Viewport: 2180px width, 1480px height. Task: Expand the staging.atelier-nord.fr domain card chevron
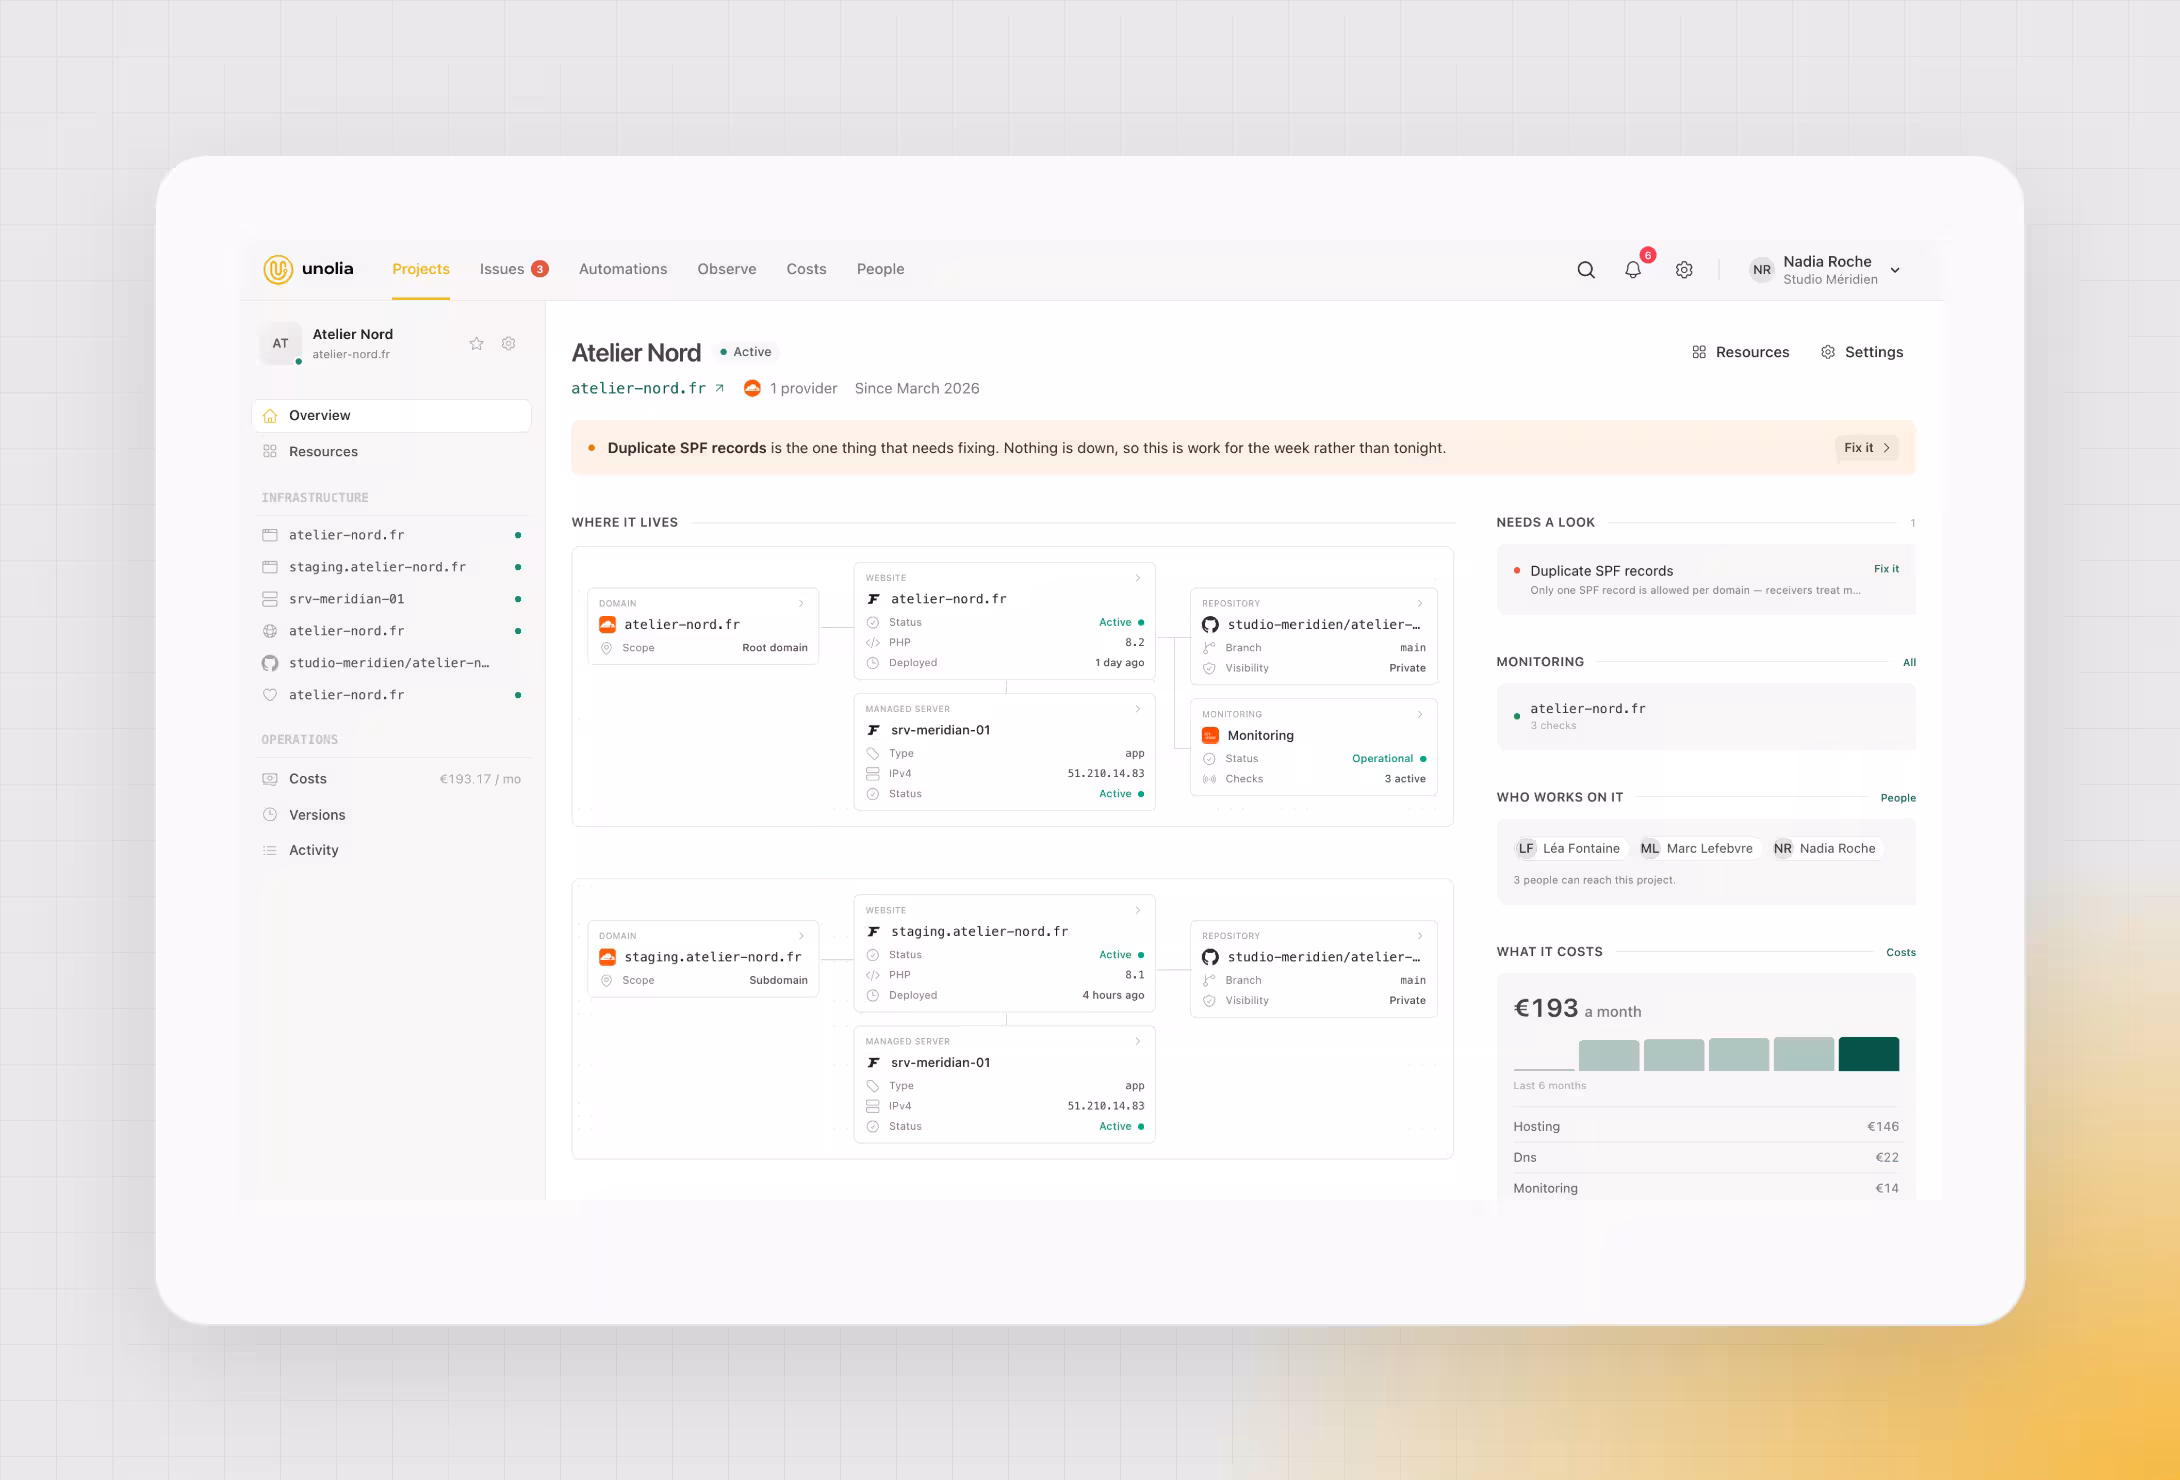click(x=801, y=936)
